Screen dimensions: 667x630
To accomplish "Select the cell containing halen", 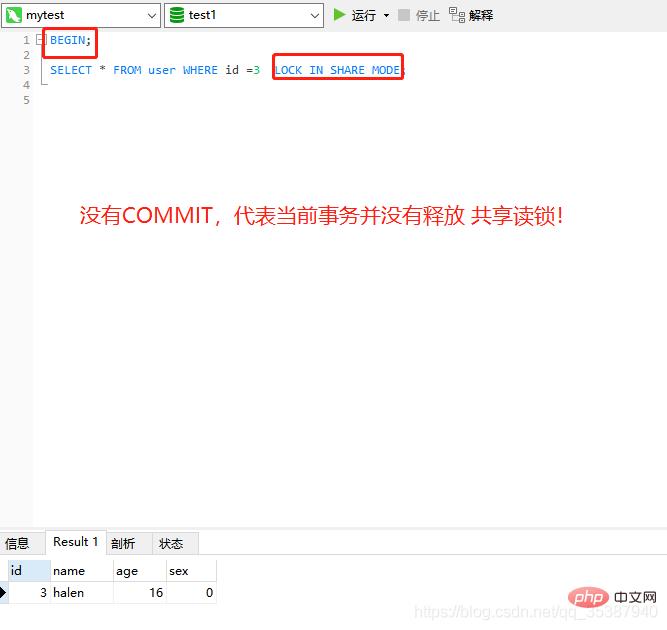I will click(x=82, y=593).
